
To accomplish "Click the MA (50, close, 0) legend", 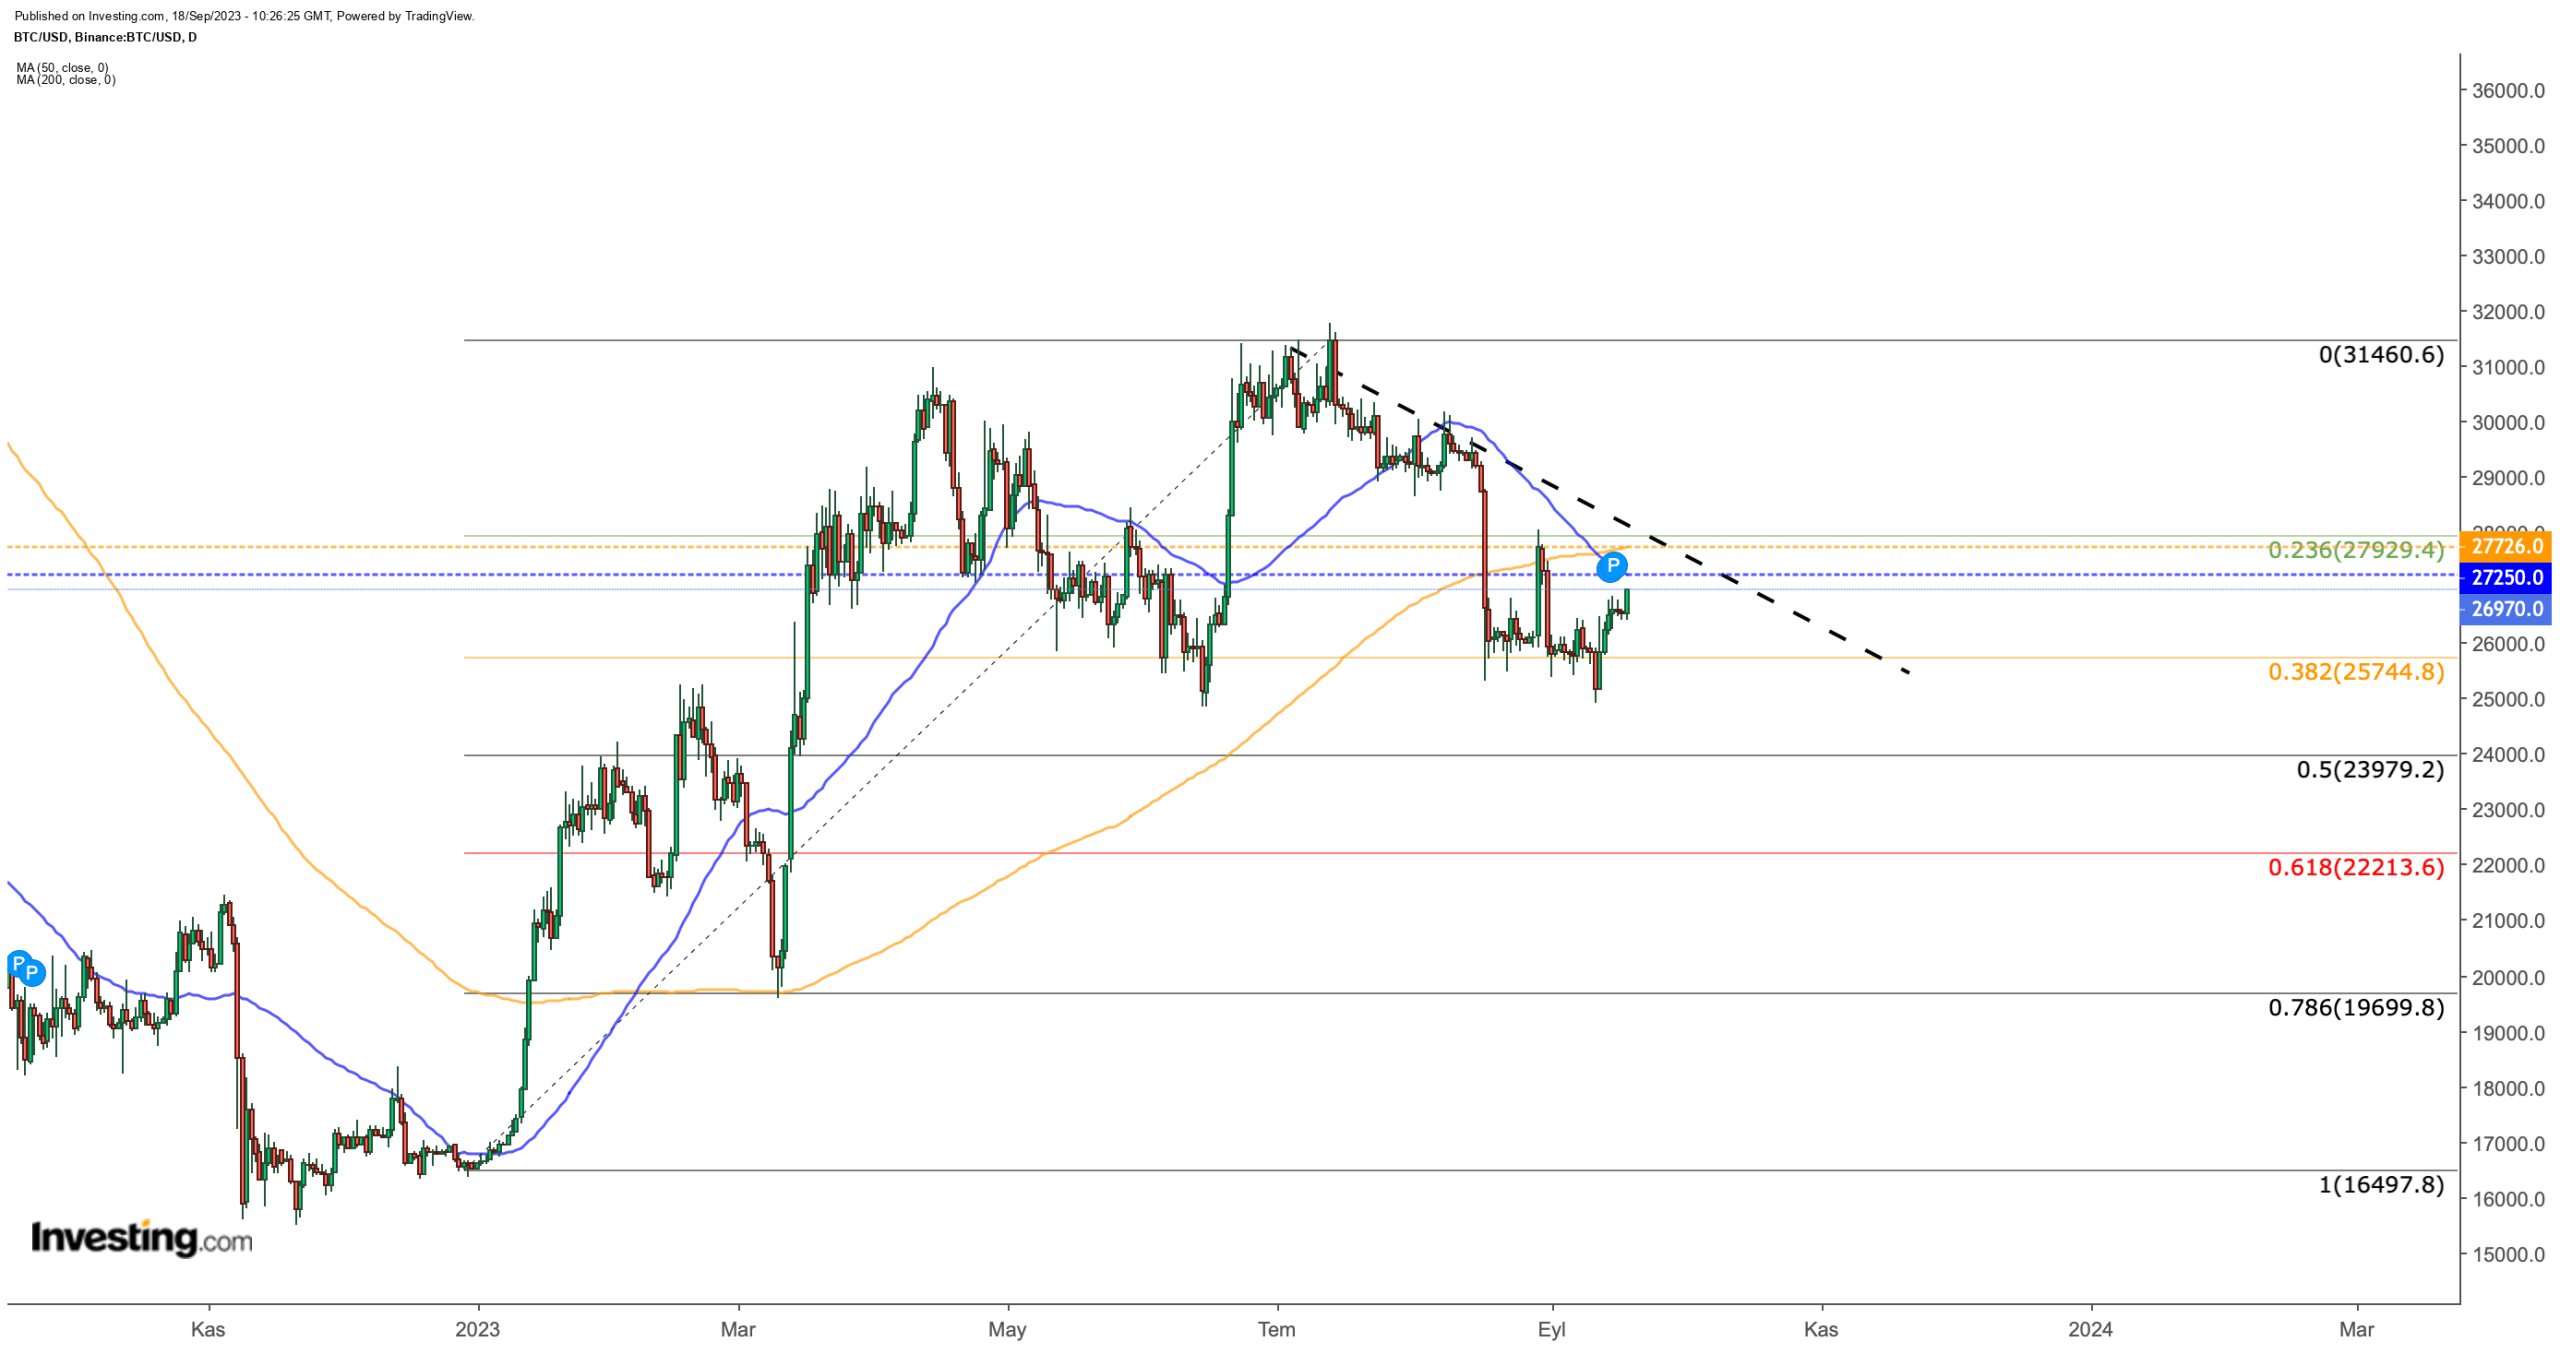I will click(62, 68).
